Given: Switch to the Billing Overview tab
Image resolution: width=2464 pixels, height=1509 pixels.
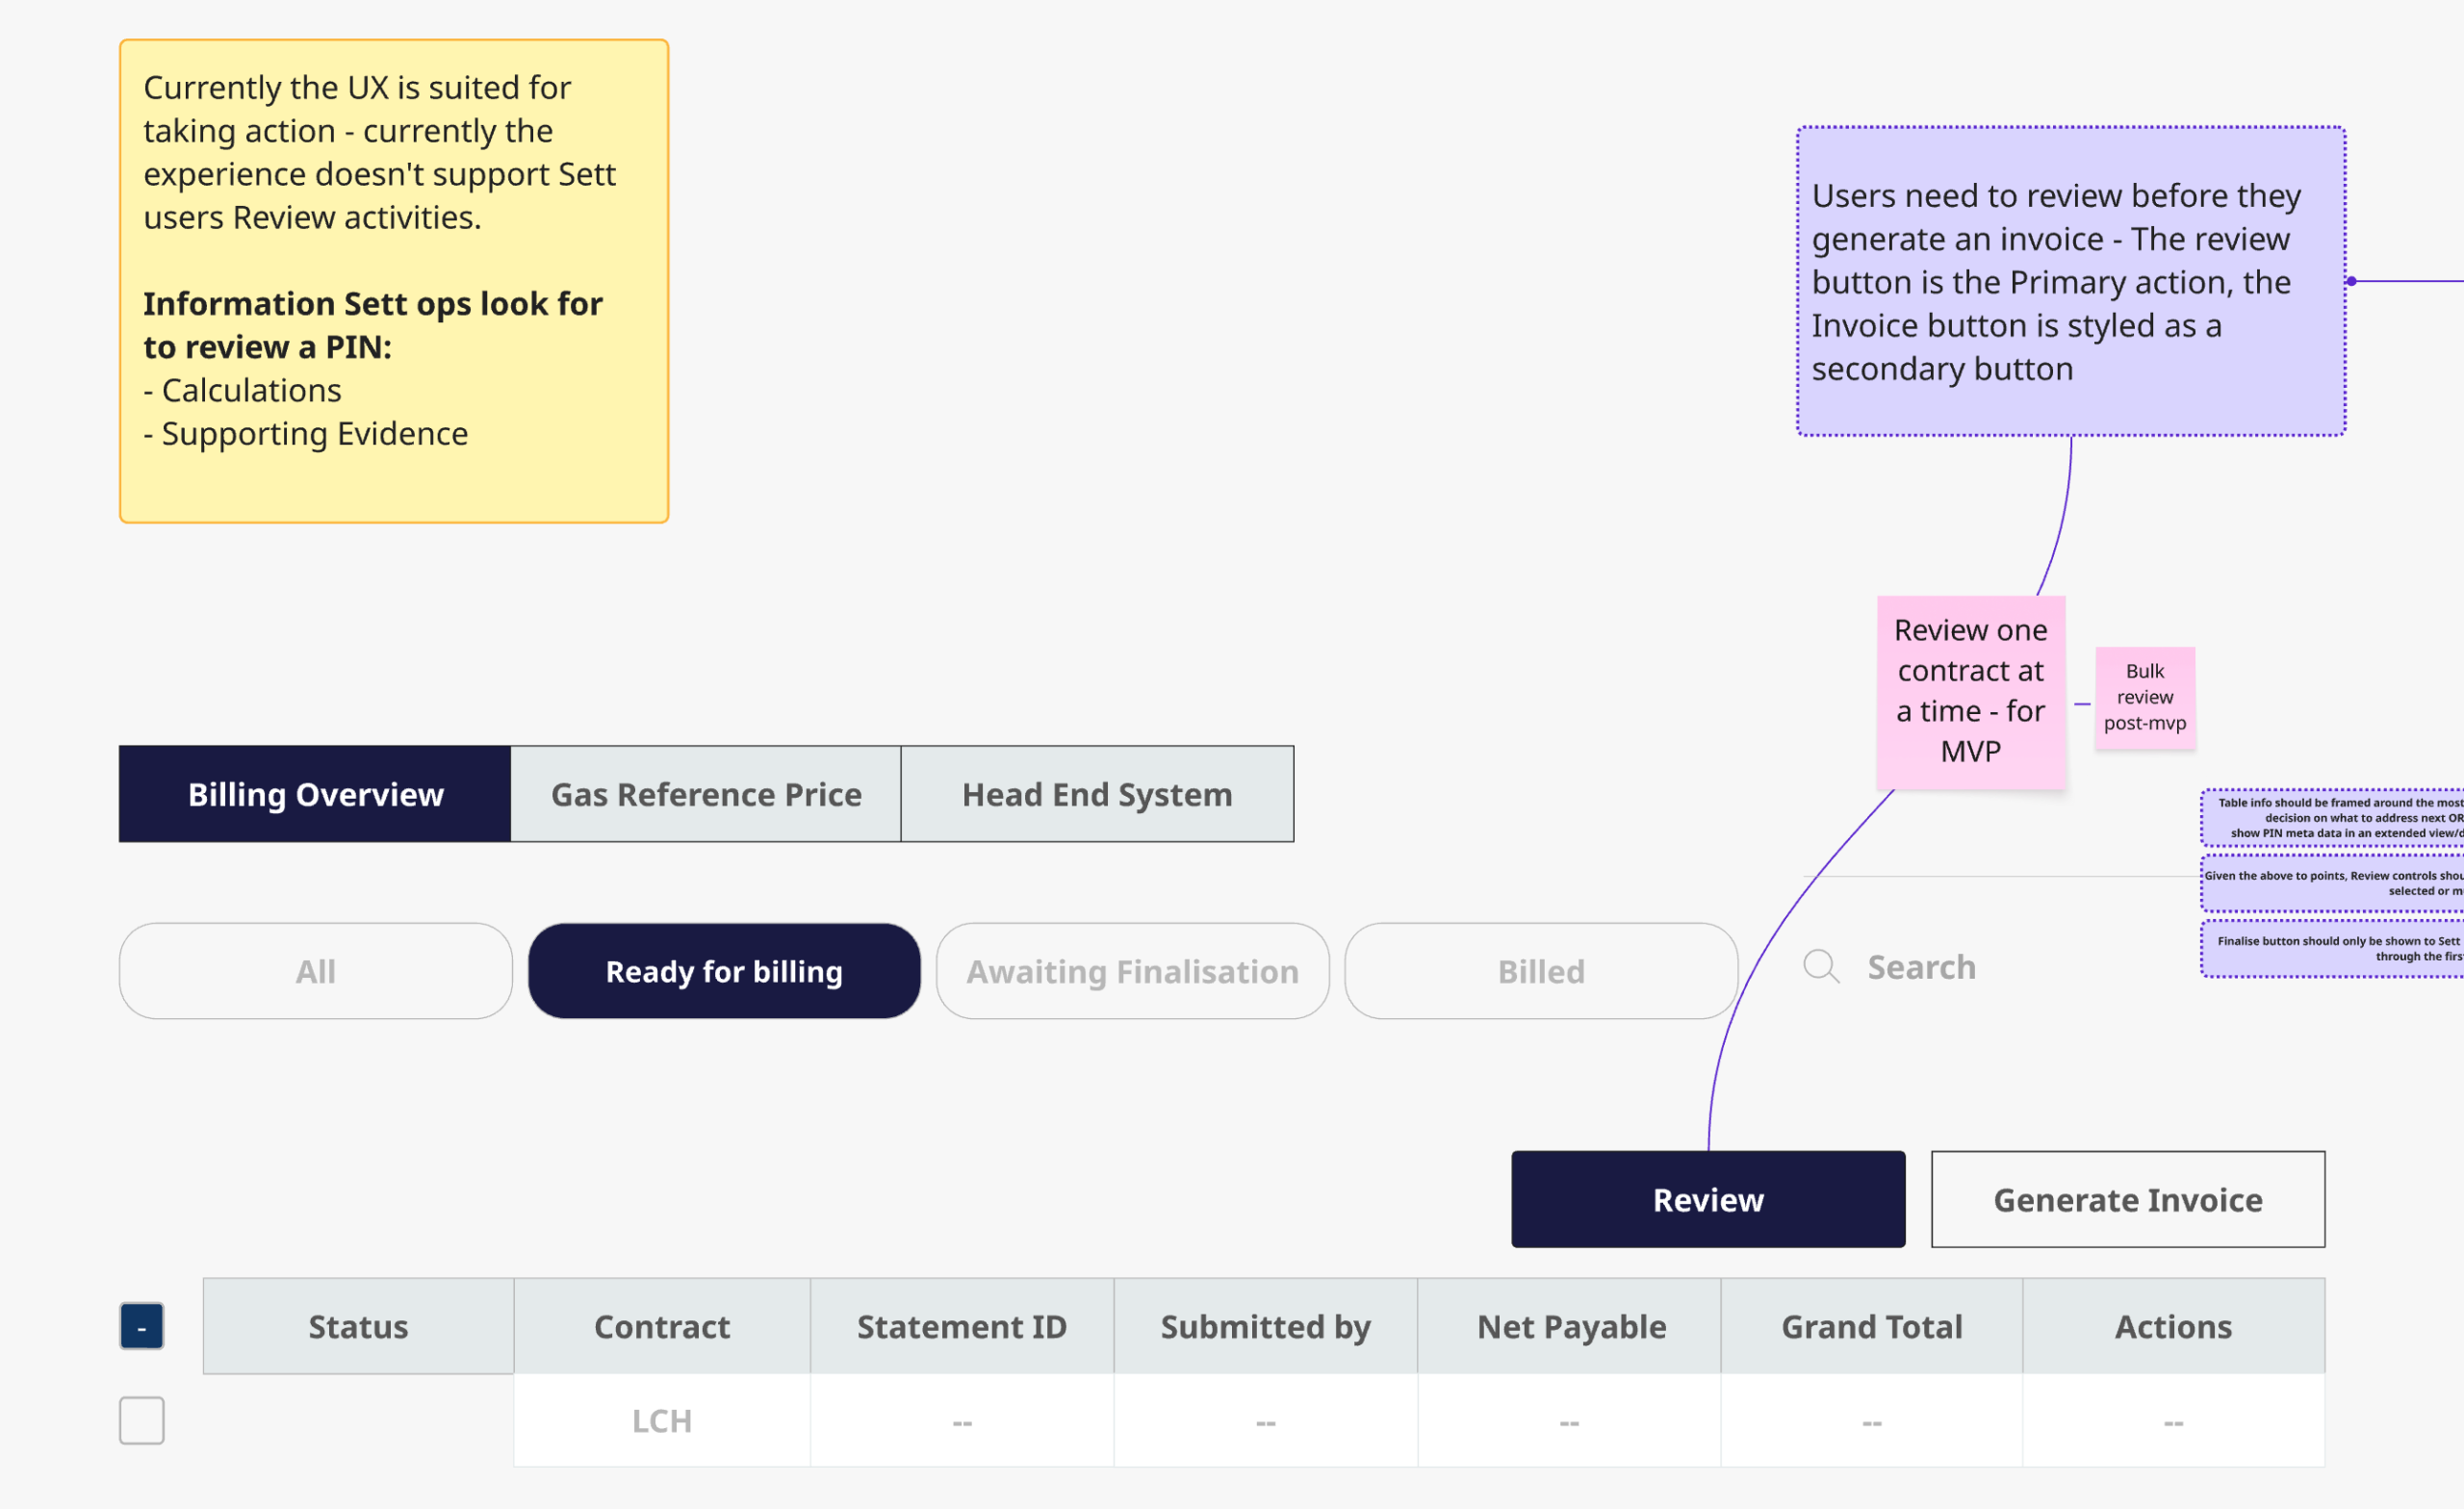Looking at the screenshot, I should (x=315, y=794).
